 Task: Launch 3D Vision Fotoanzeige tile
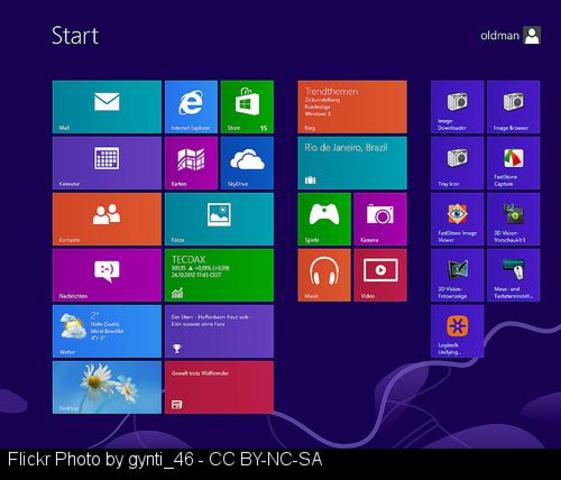(x=457, y=275)
